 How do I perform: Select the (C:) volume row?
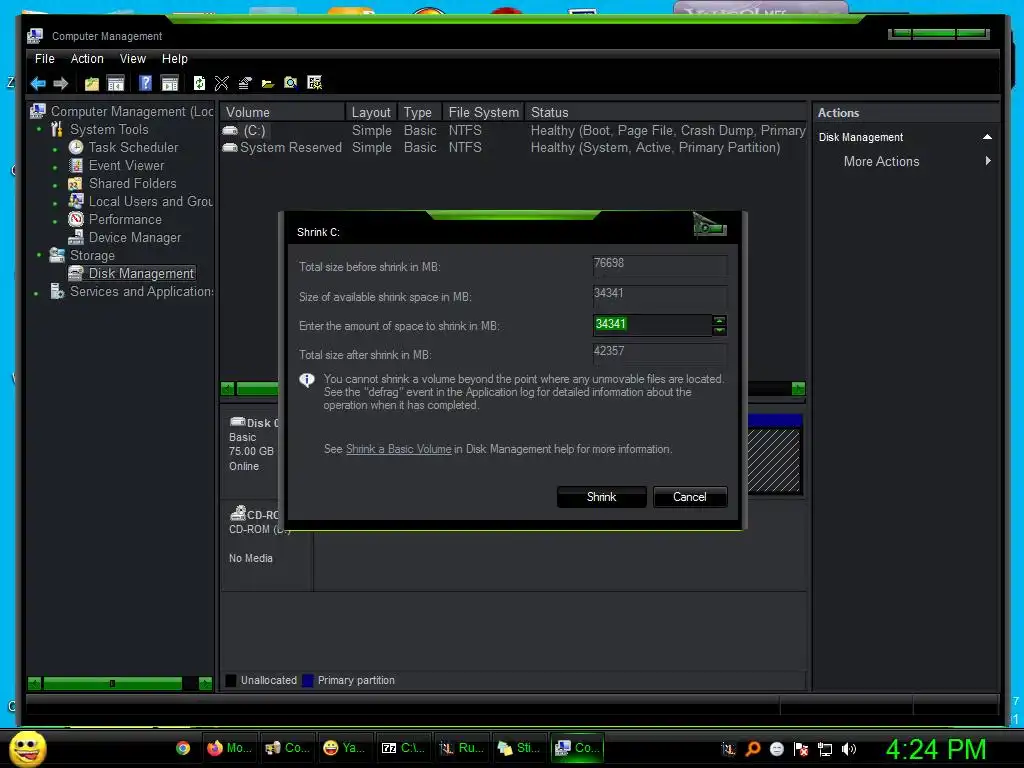(513, 131)
